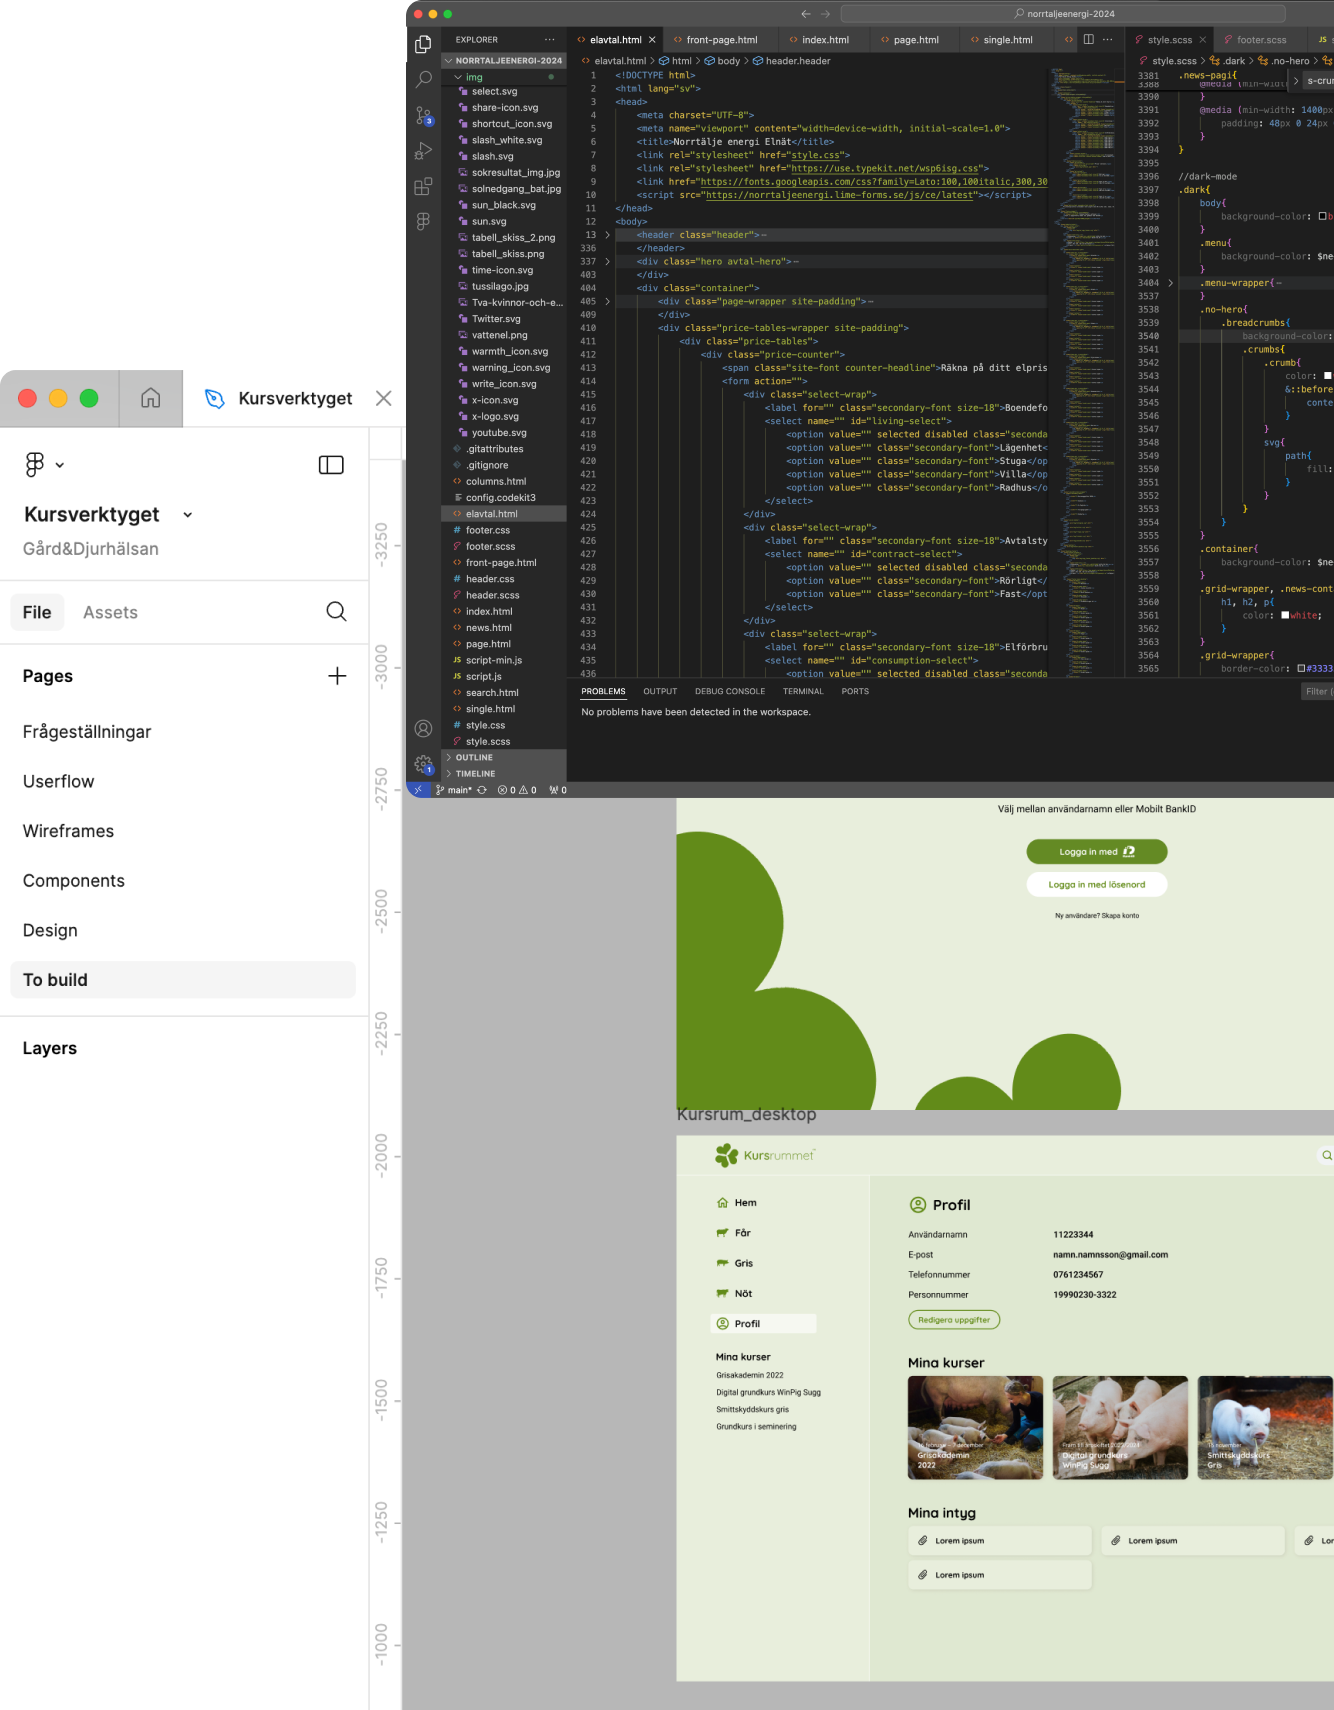Screen dimensions: 1334x1710
Task: Close the Kursverktyget tab in Figma
Action: (383, 398)
